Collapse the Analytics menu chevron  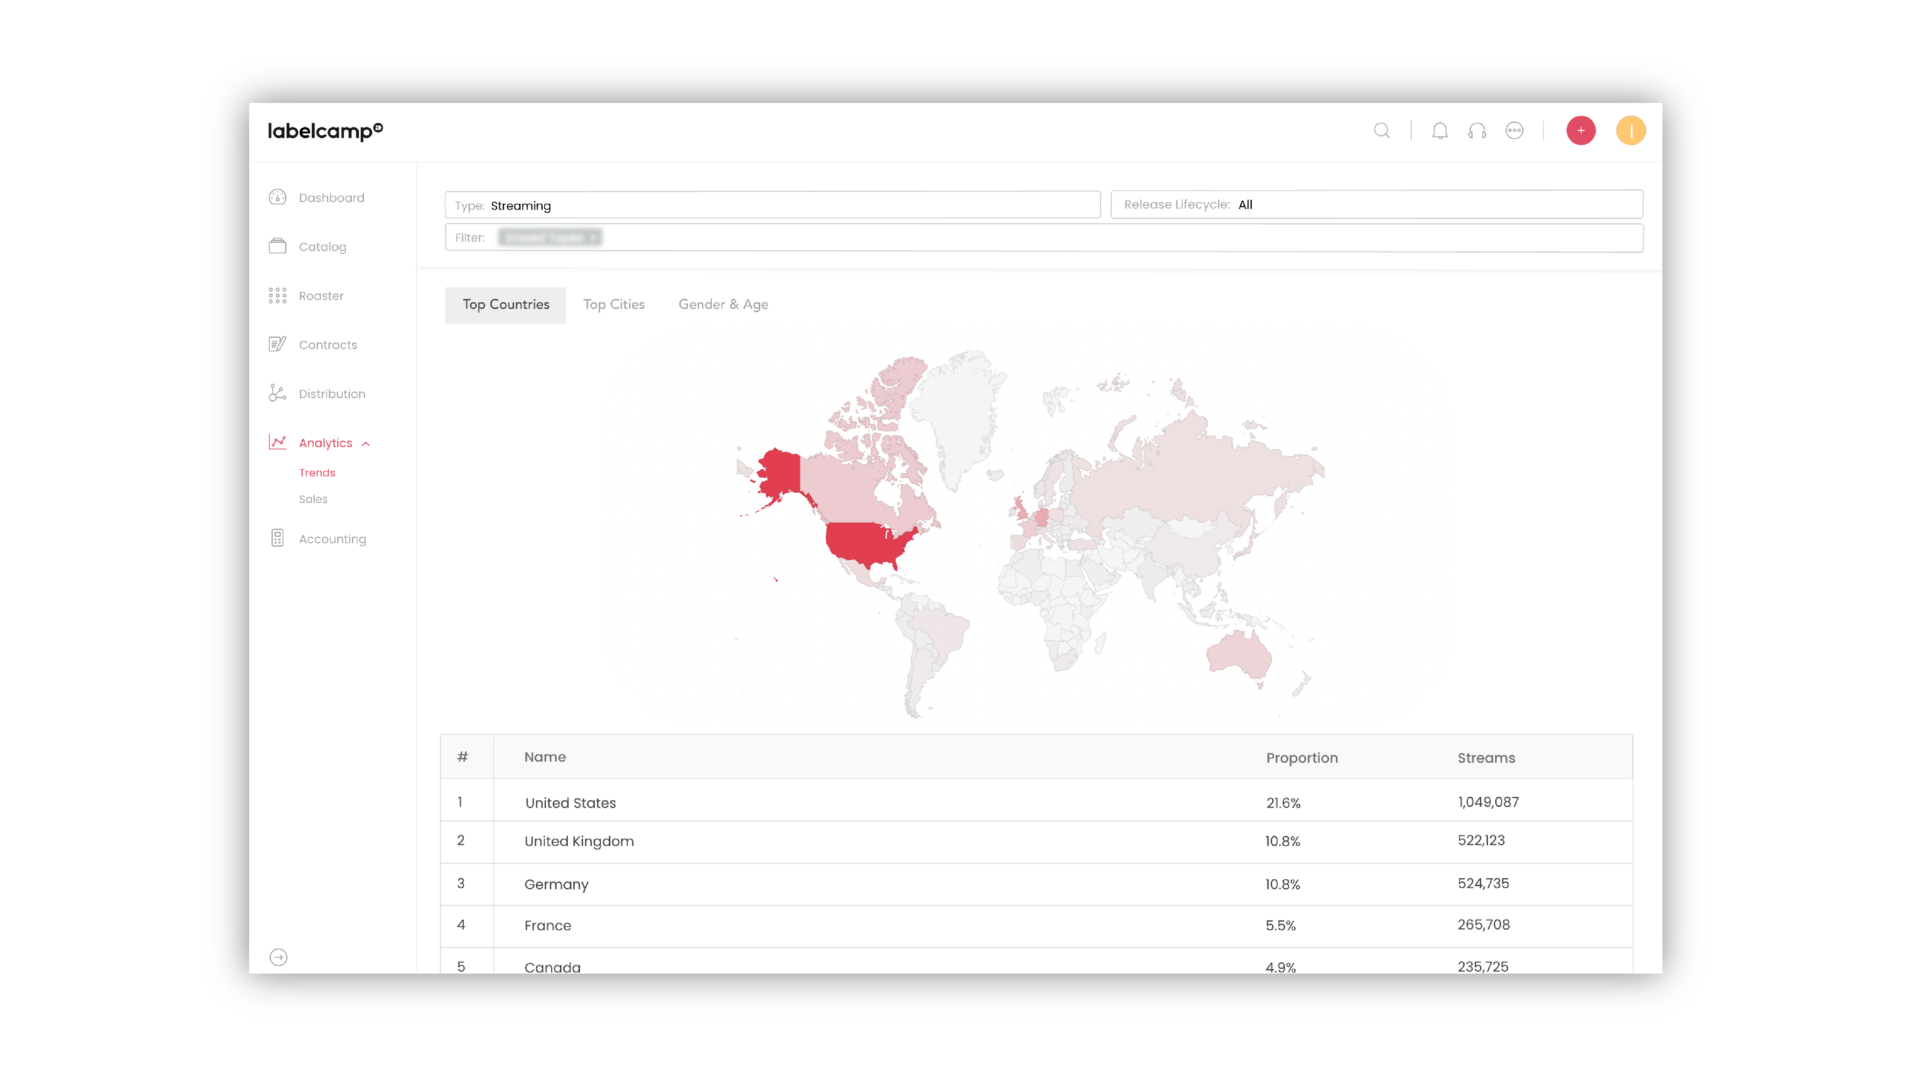(x=366, y=444)
